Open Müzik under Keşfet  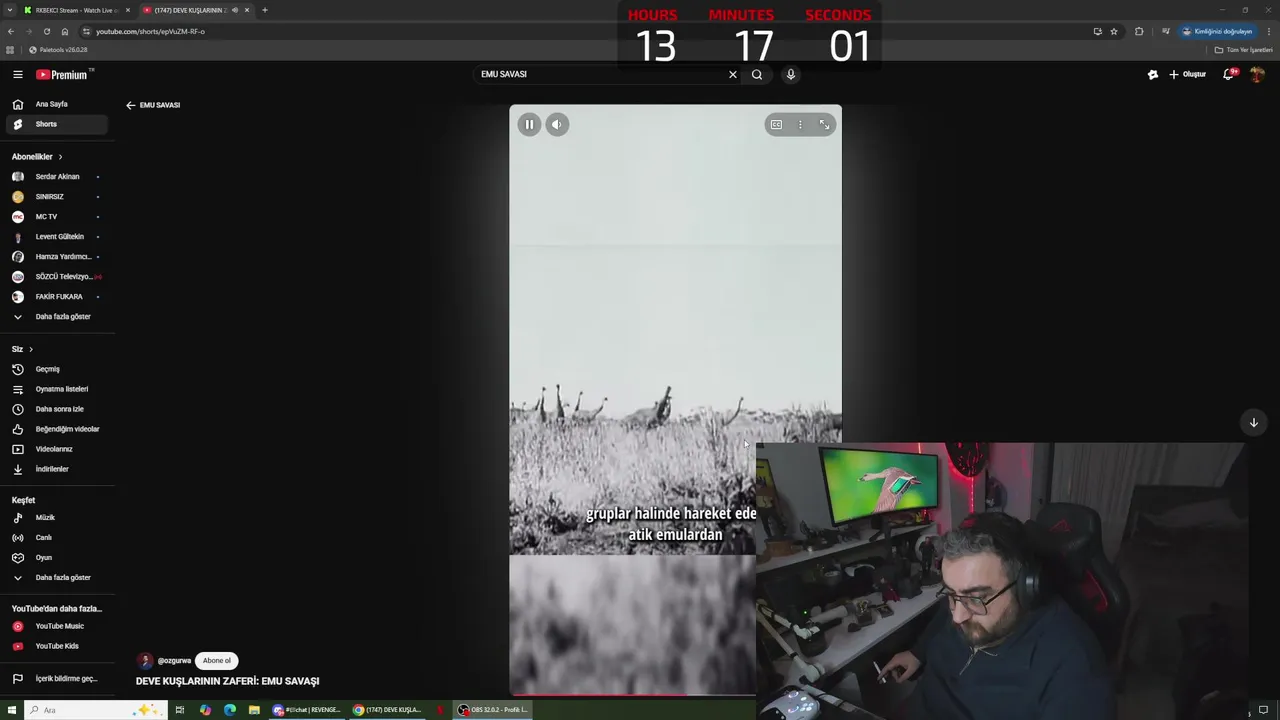coord(58,518)
